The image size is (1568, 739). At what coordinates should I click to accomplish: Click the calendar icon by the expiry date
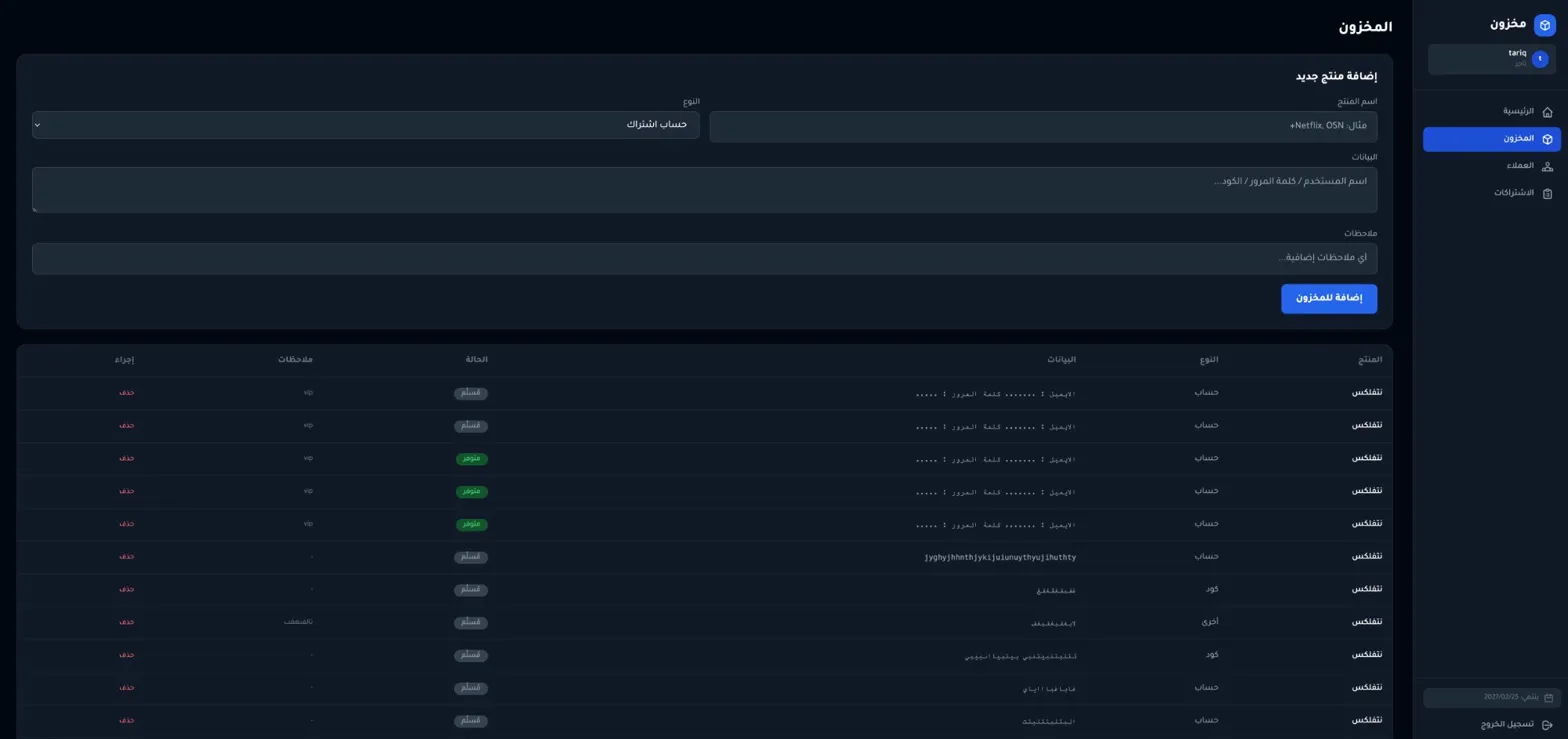coord(1548,697)
